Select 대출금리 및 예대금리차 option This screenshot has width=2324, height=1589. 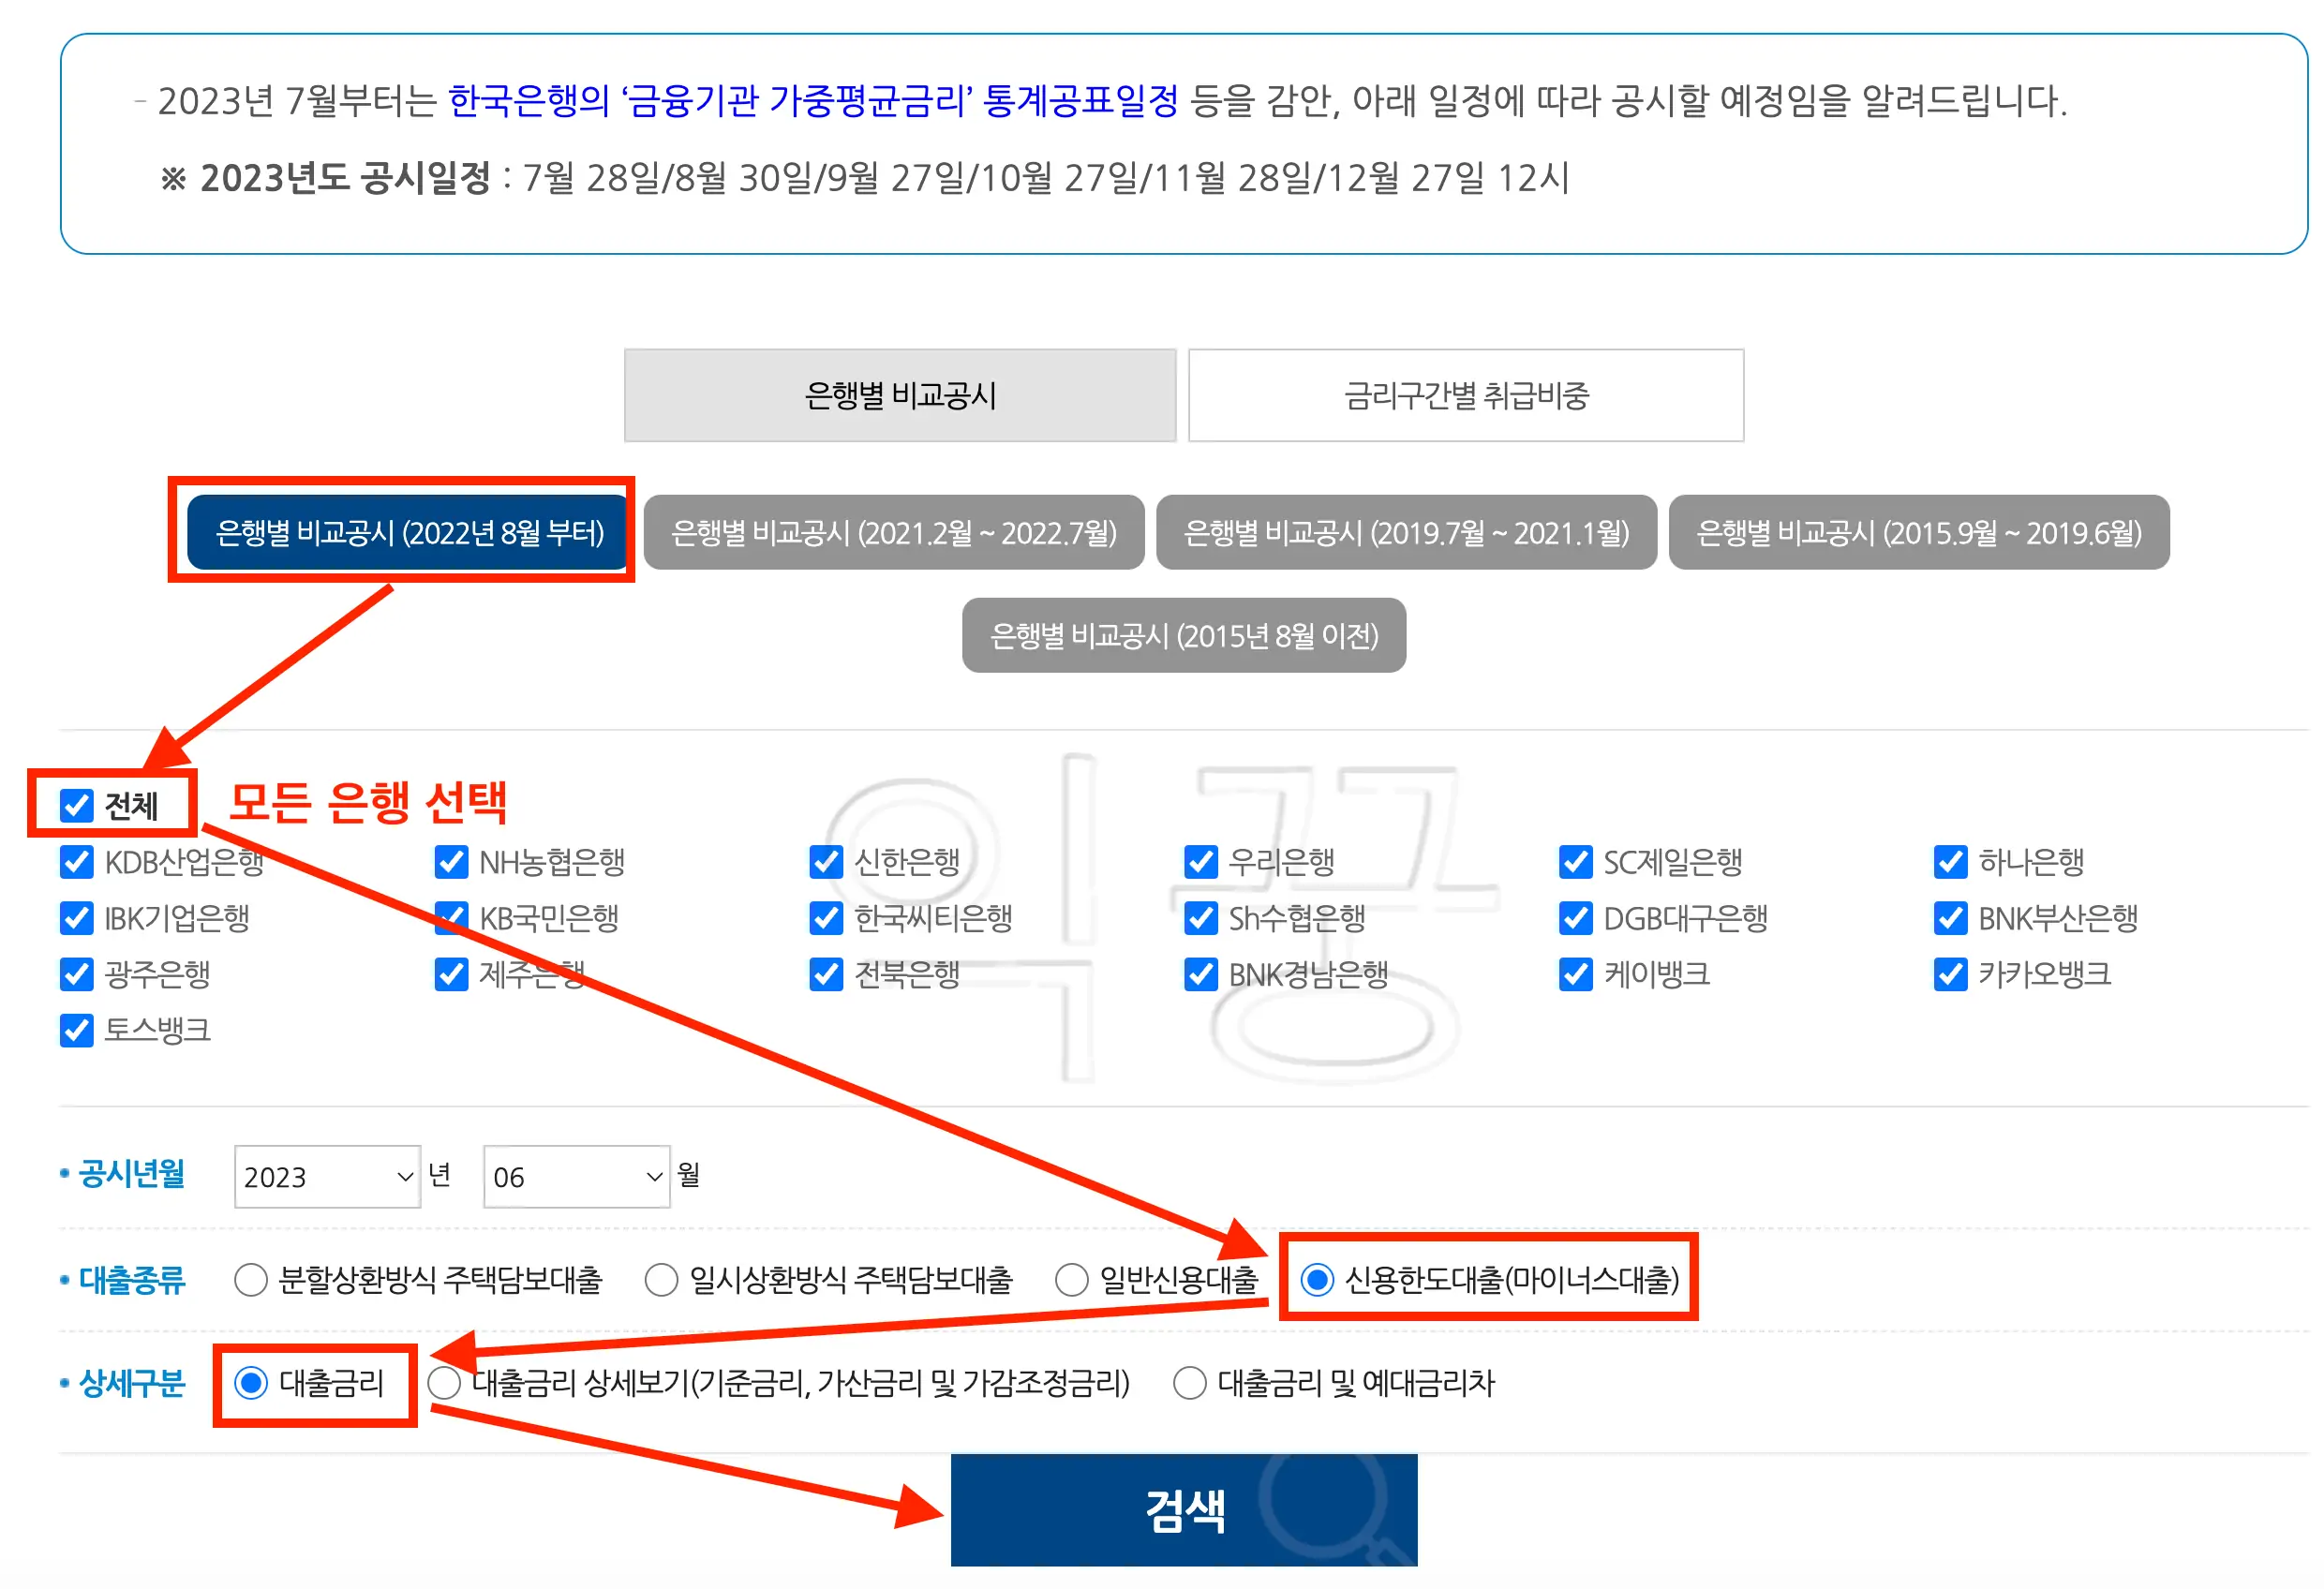point(1190,1383)
